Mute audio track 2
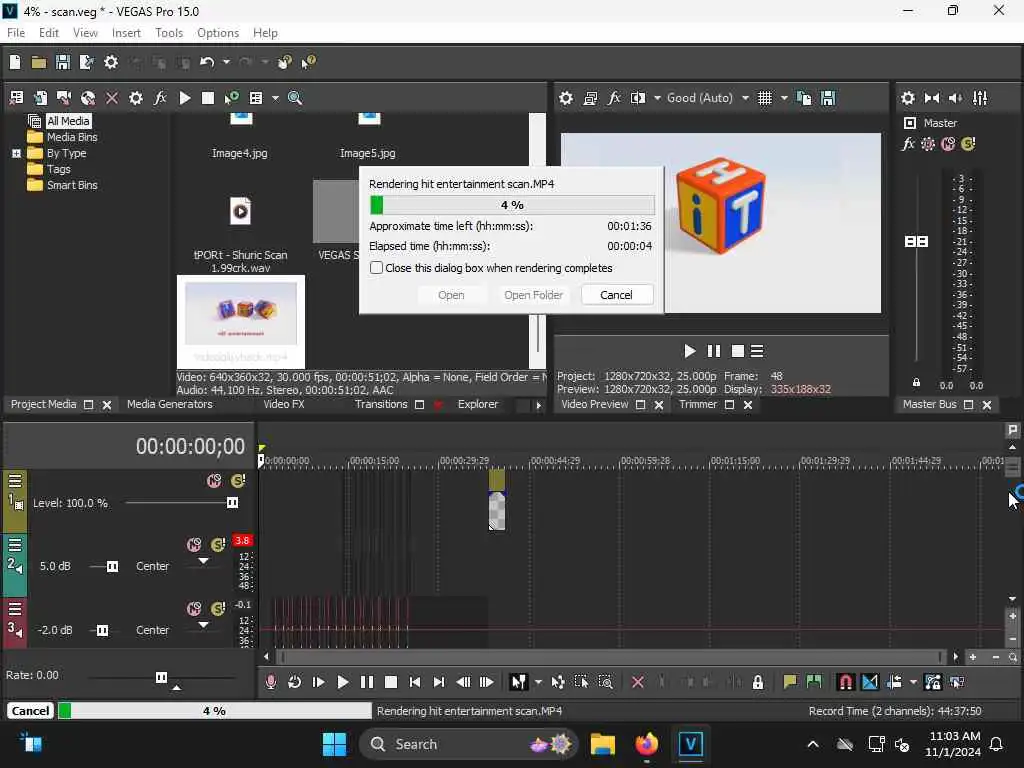 (194, 545)
